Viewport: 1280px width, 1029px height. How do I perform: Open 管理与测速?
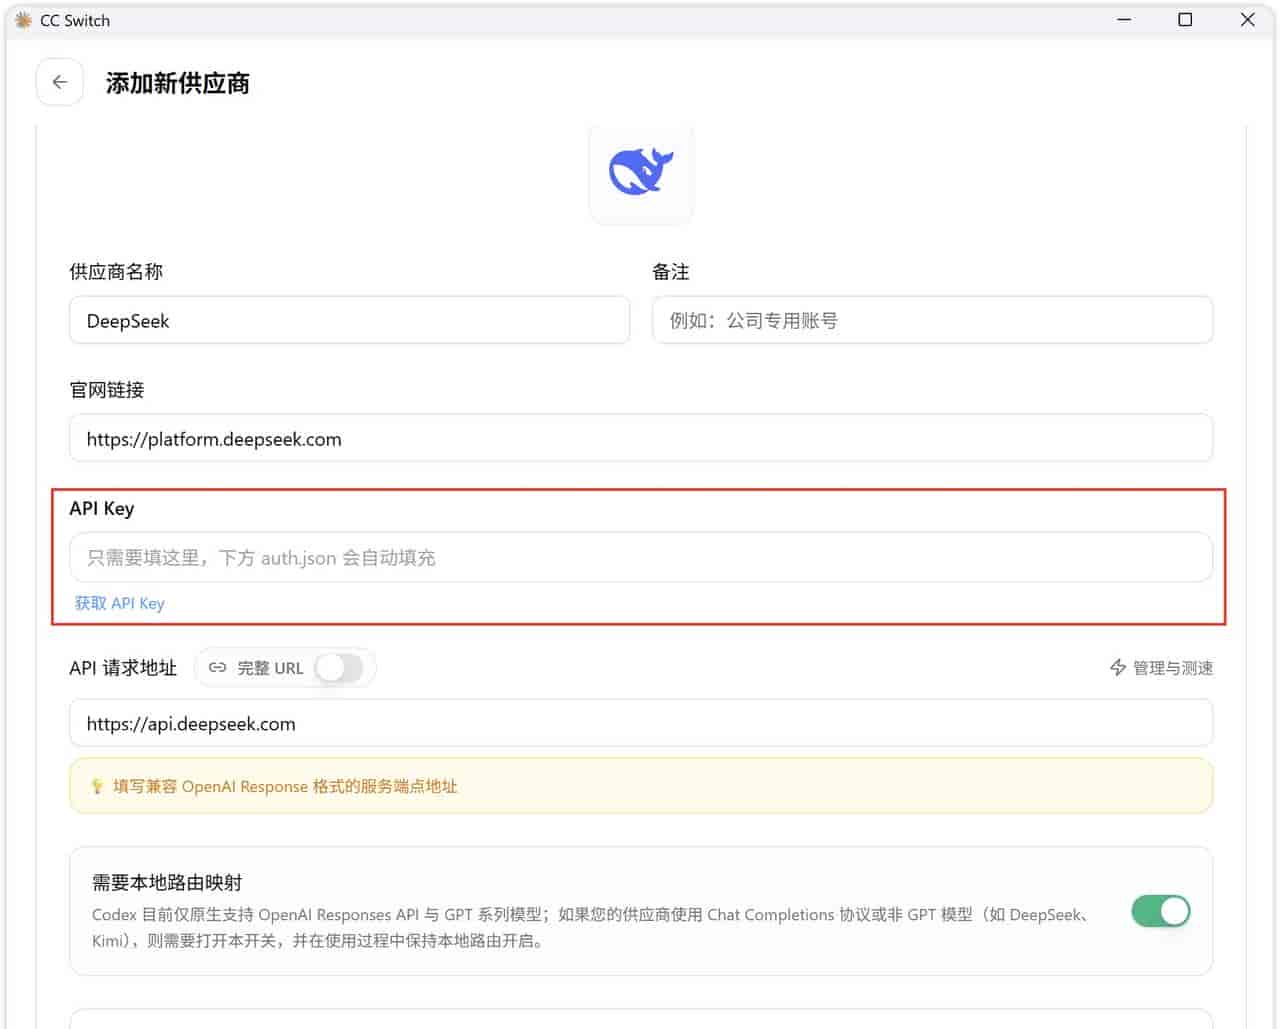(1161, 668)
